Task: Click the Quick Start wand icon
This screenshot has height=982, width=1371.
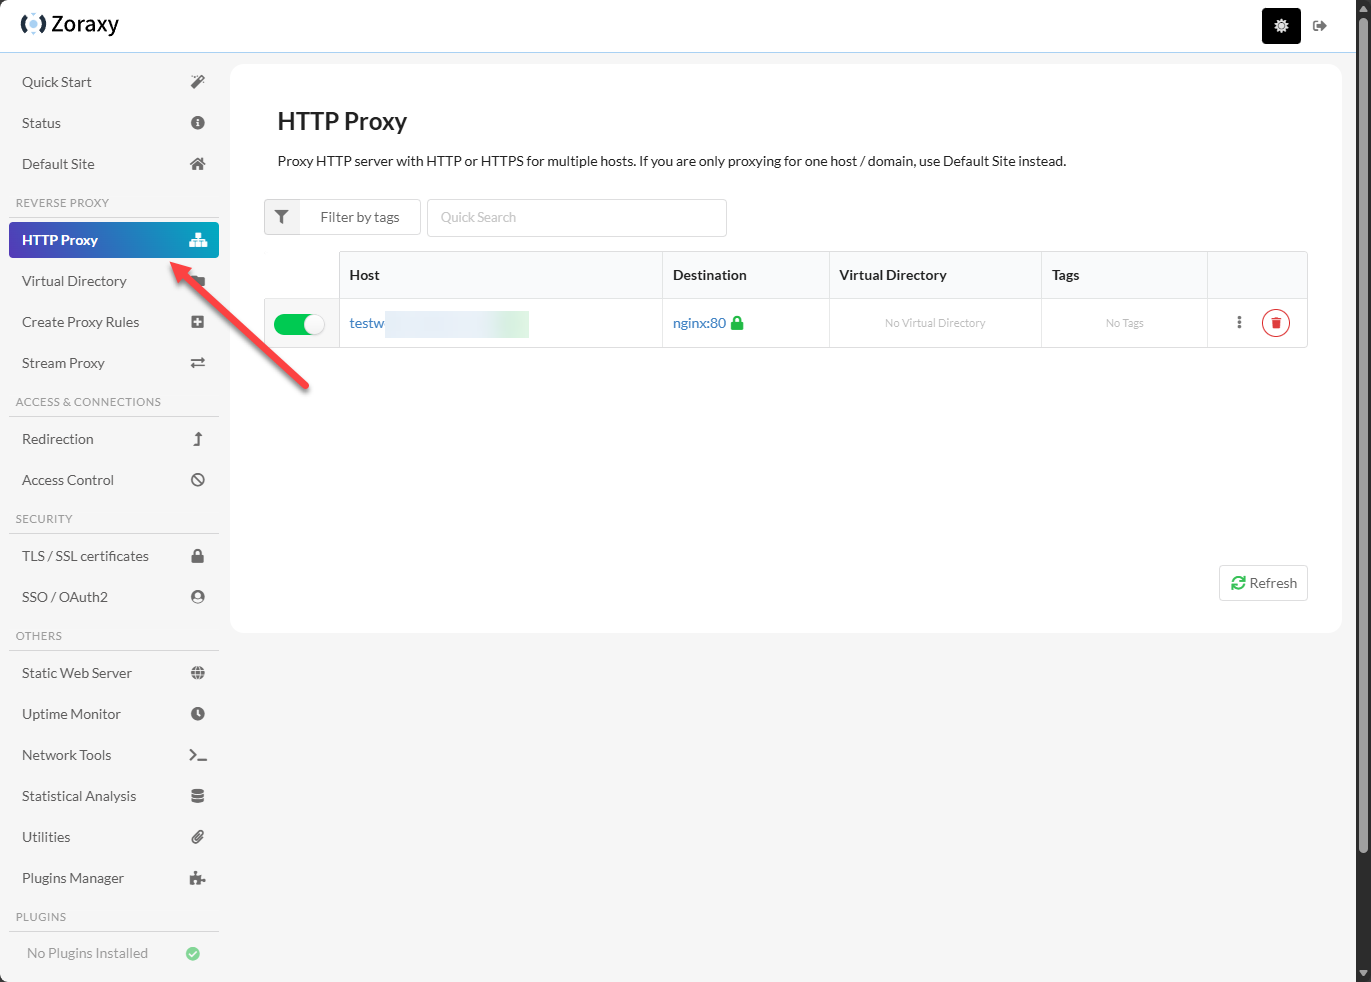Action: click(x=197, y=82)
